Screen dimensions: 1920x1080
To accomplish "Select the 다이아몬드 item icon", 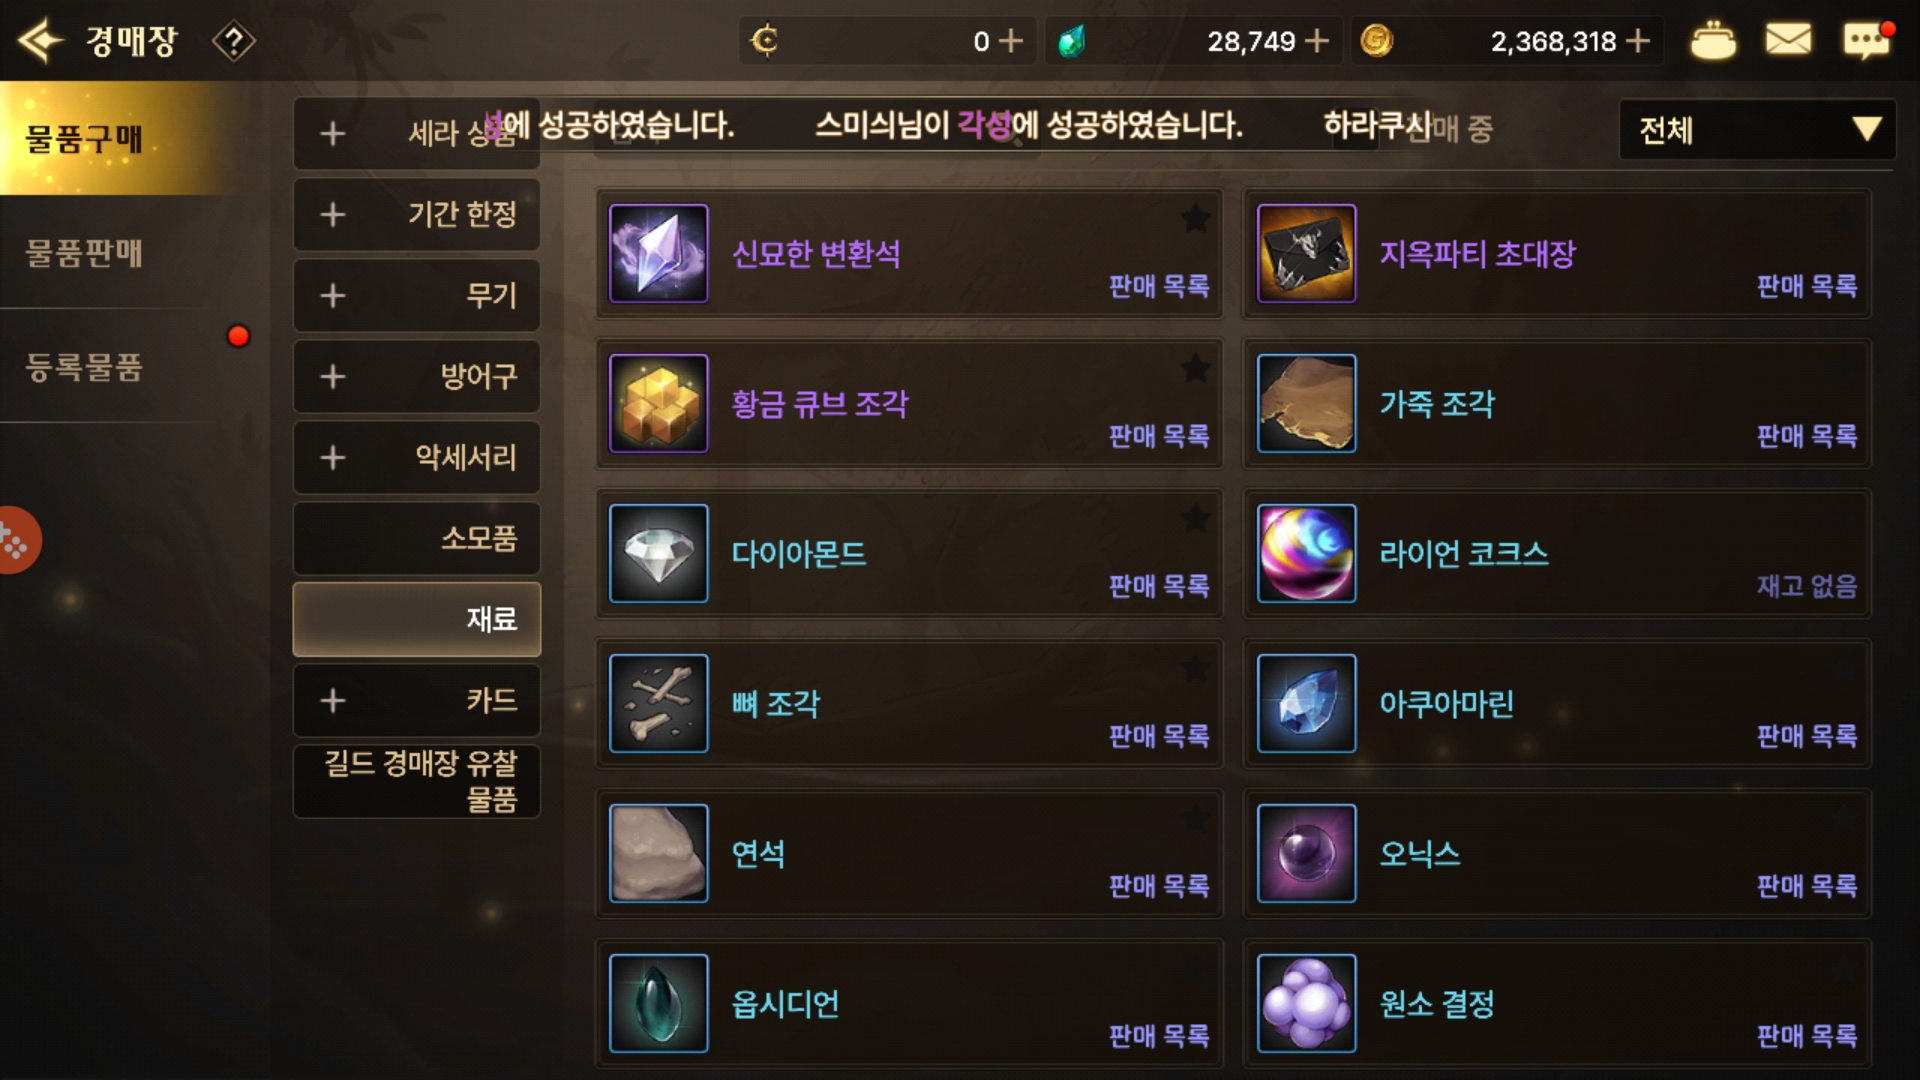I will 659,554.
